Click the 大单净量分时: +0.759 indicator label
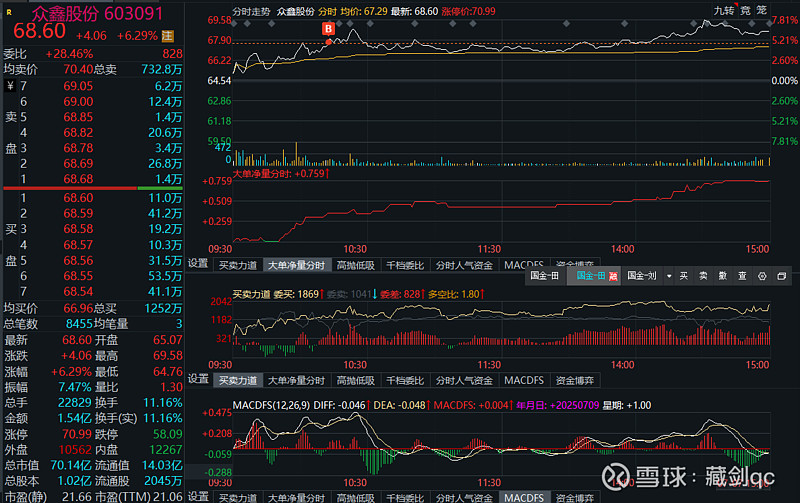Image resolution: width=800 pixels, height=503 pixels. click(x=281, y=173)
